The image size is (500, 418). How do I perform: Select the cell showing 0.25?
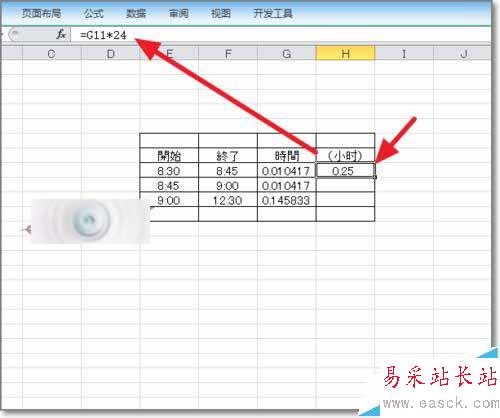point(345,170)
